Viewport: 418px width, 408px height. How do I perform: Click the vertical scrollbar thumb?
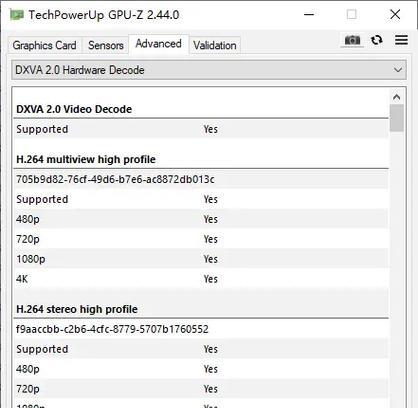pyautogui.click(x=397, y=118)
